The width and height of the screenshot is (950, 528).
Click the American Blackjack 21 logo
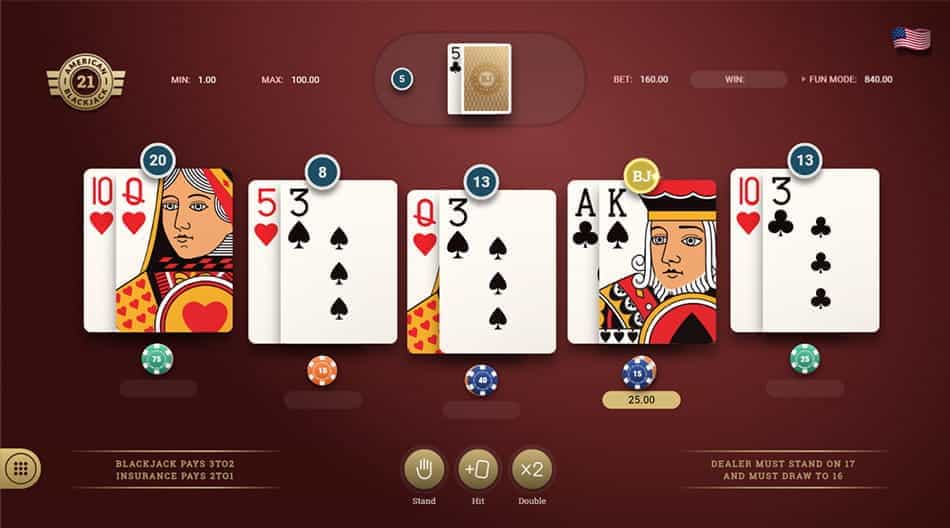(x=86, y=81)
